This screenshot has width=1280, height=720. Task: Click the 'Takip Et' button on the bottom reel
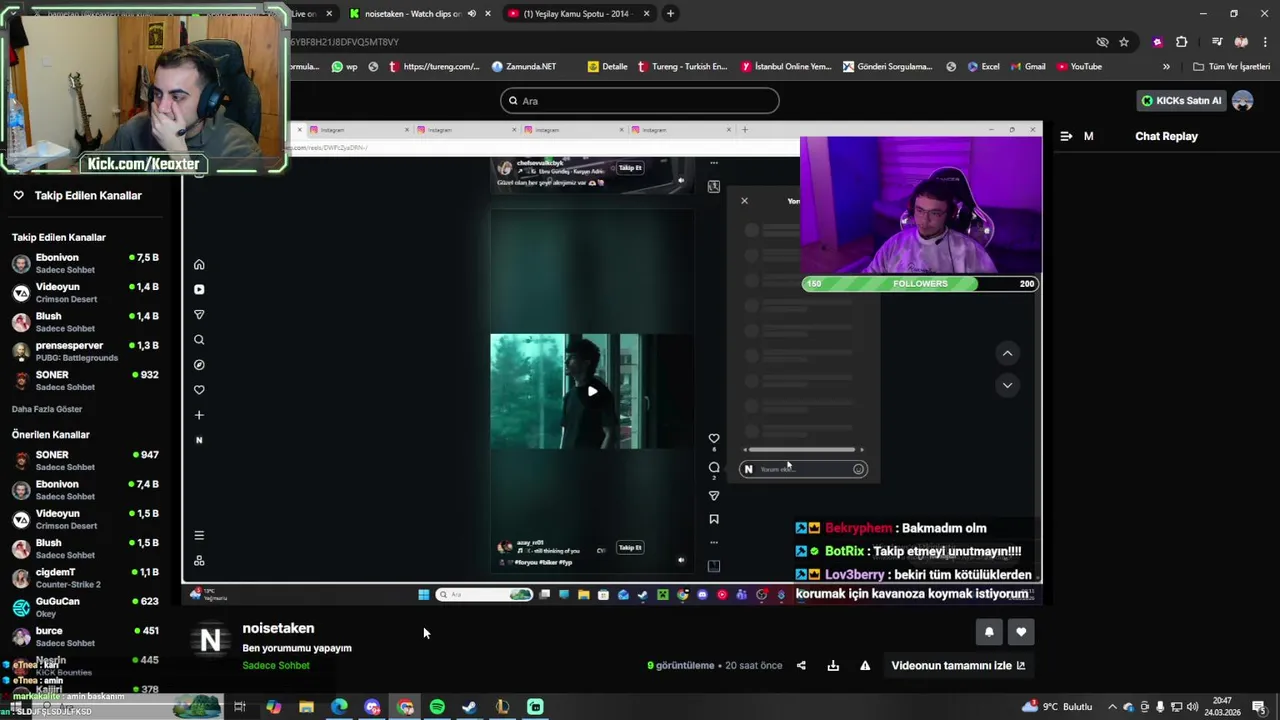click(630, 547)
